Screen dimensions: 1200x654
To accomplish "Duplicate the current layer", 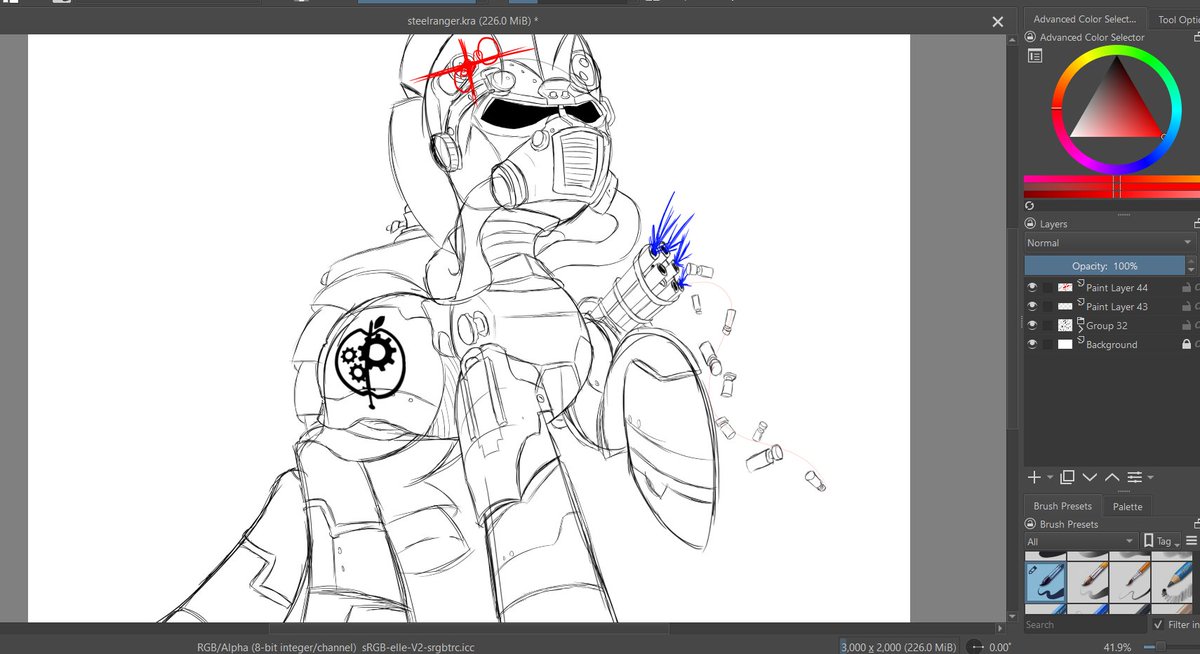I will pos(1067,477).
